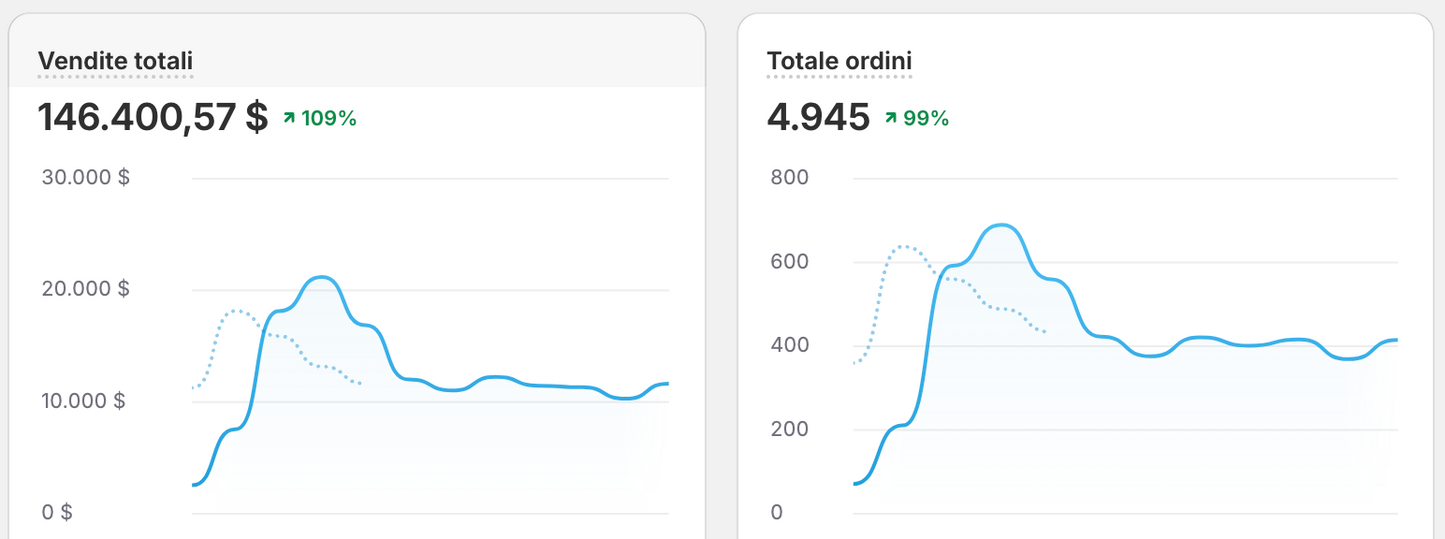Select the 99% growth indicator text
Viewport: 1445px width, 539px height.
coord(926,119)
